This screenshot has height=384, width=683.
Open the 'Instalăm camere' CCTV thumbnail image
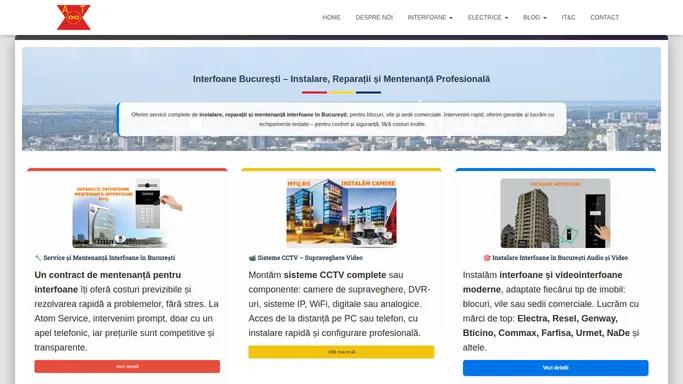[x=342, y=213]
